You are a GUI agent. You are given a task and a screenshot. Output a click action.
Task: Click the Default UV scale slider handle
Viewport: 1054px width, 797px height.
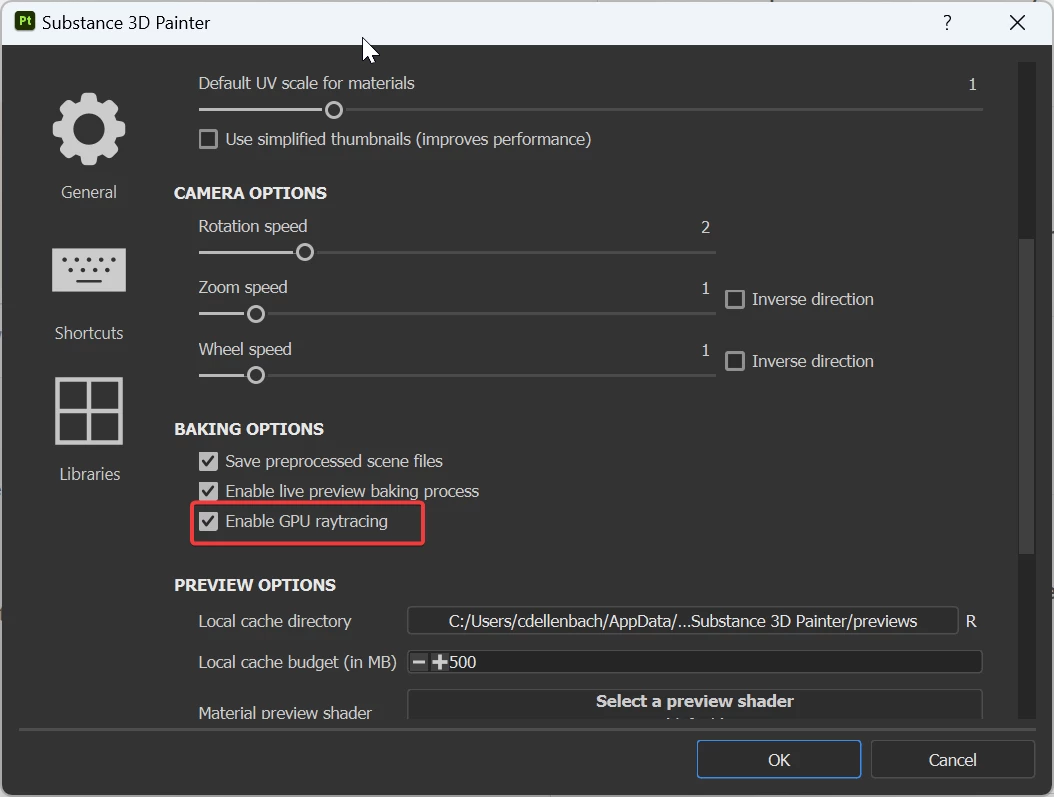[x=334, y=110]
